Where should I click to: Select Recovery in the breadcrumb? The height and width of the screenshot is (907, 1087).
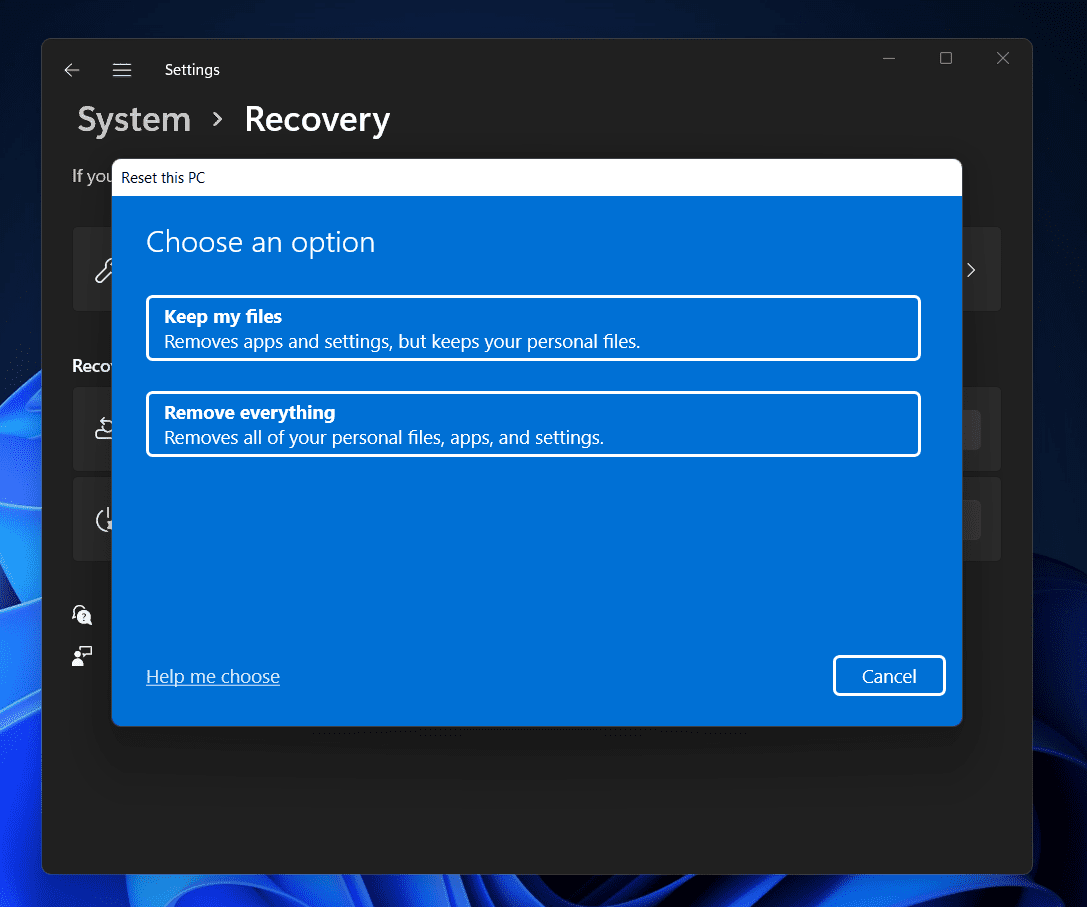(x=317, y=120)
